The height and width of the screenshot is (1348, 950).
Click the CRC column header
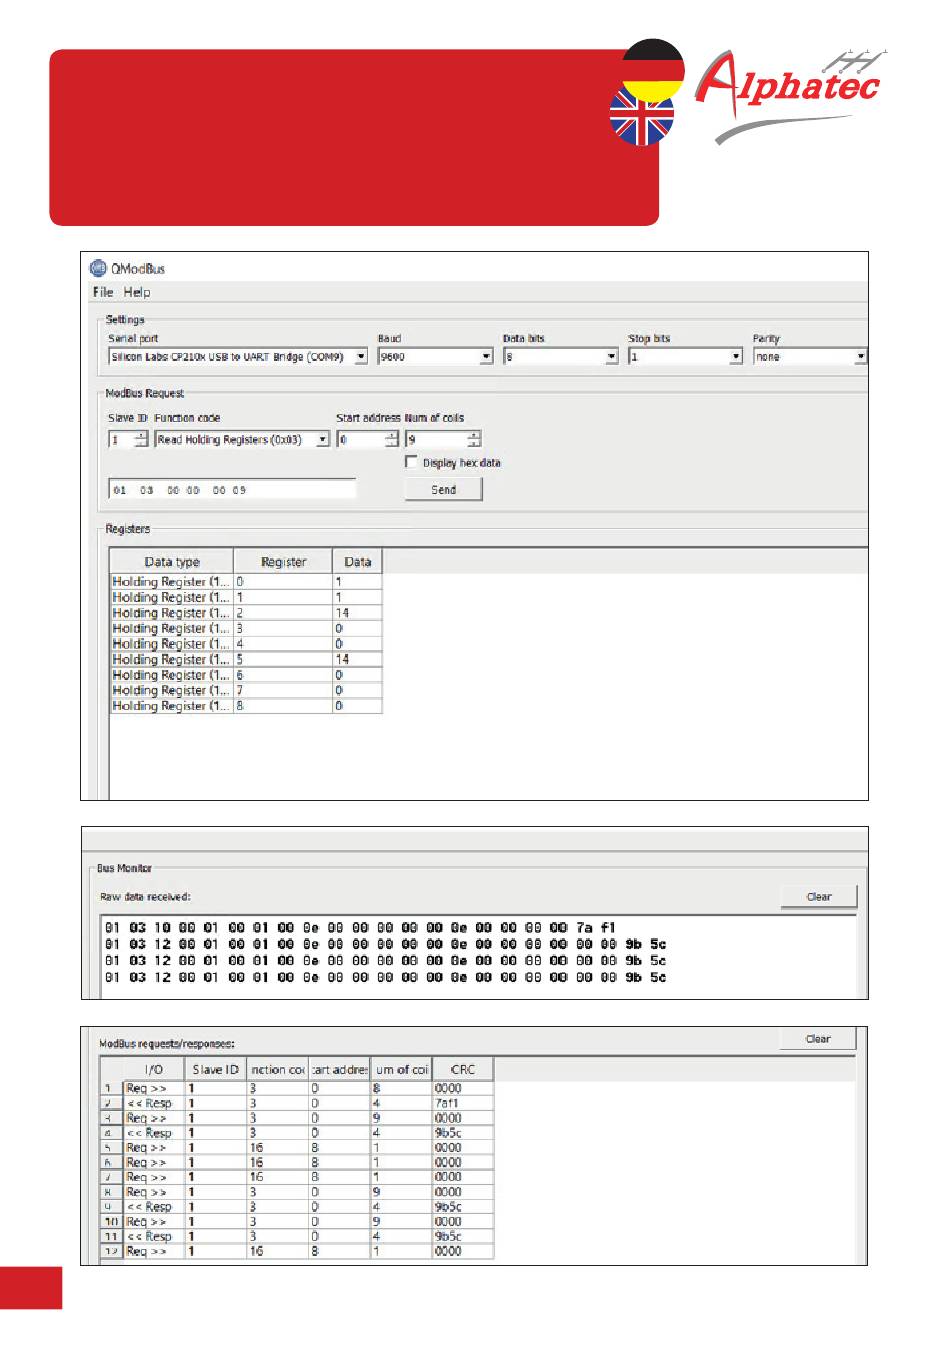[463, 1069]
